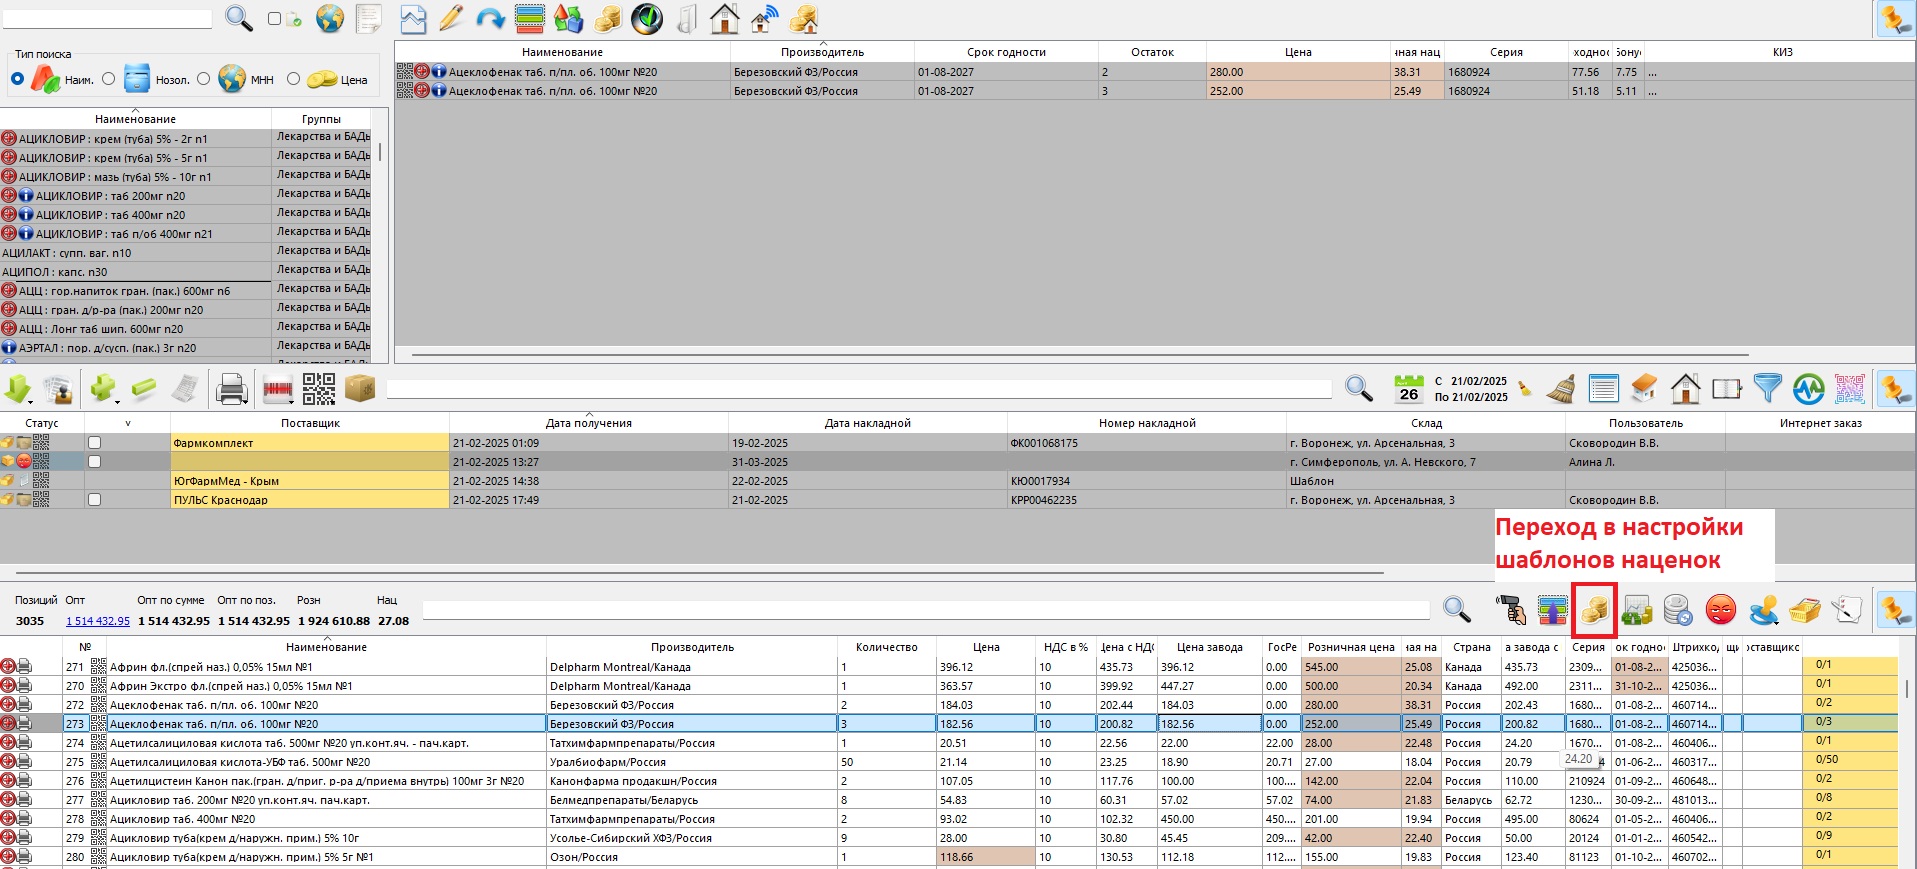Open the red barcode button dropdown
Image resolution: width=1917 pixels, height=869 pixels.
coord(278,389)
